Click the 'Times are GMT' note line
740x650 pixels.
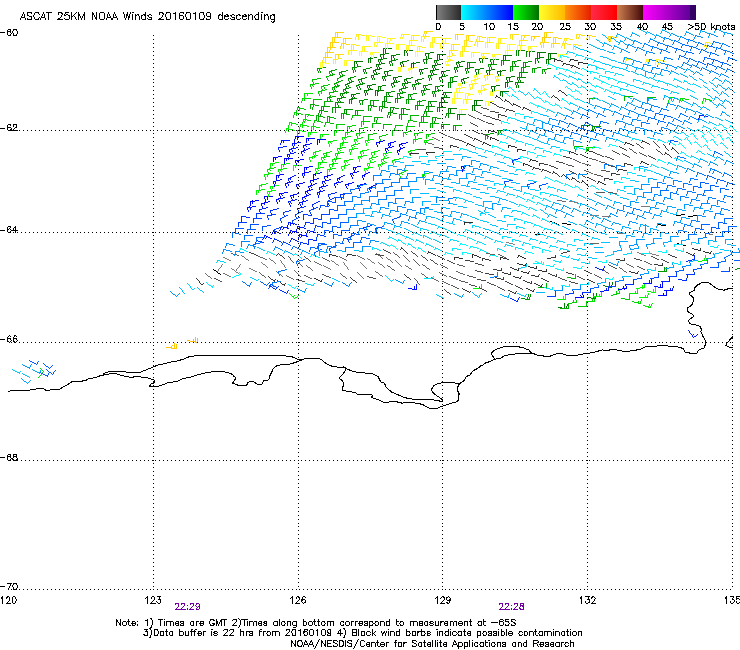[316, 623]
